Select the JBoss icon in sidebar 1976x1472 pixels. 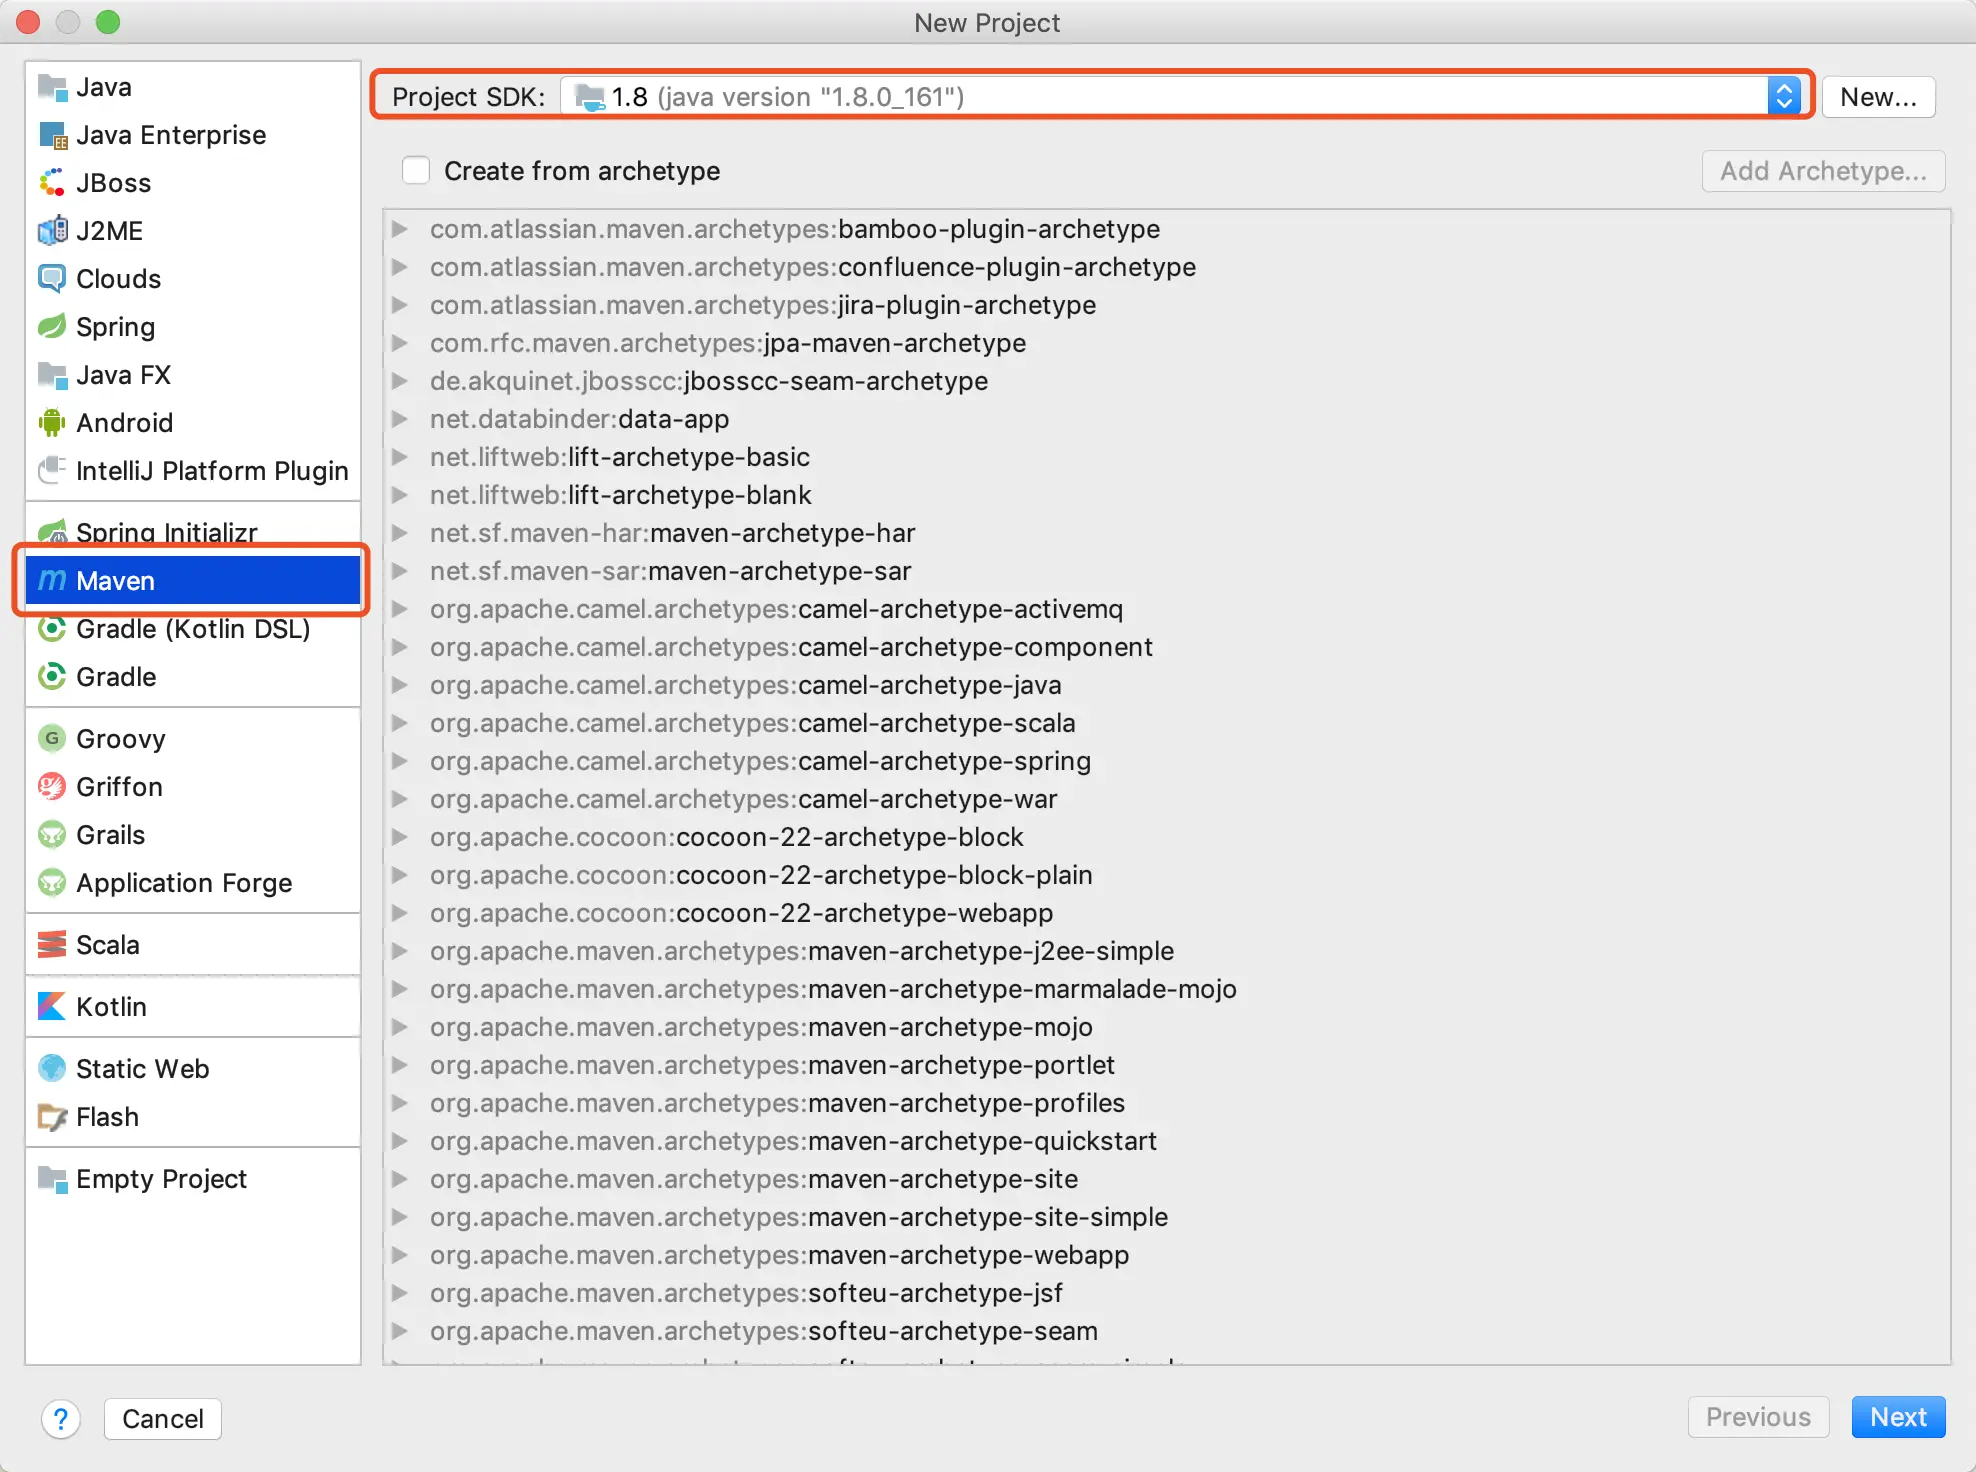pyautogui.click(x=52, y=183)
